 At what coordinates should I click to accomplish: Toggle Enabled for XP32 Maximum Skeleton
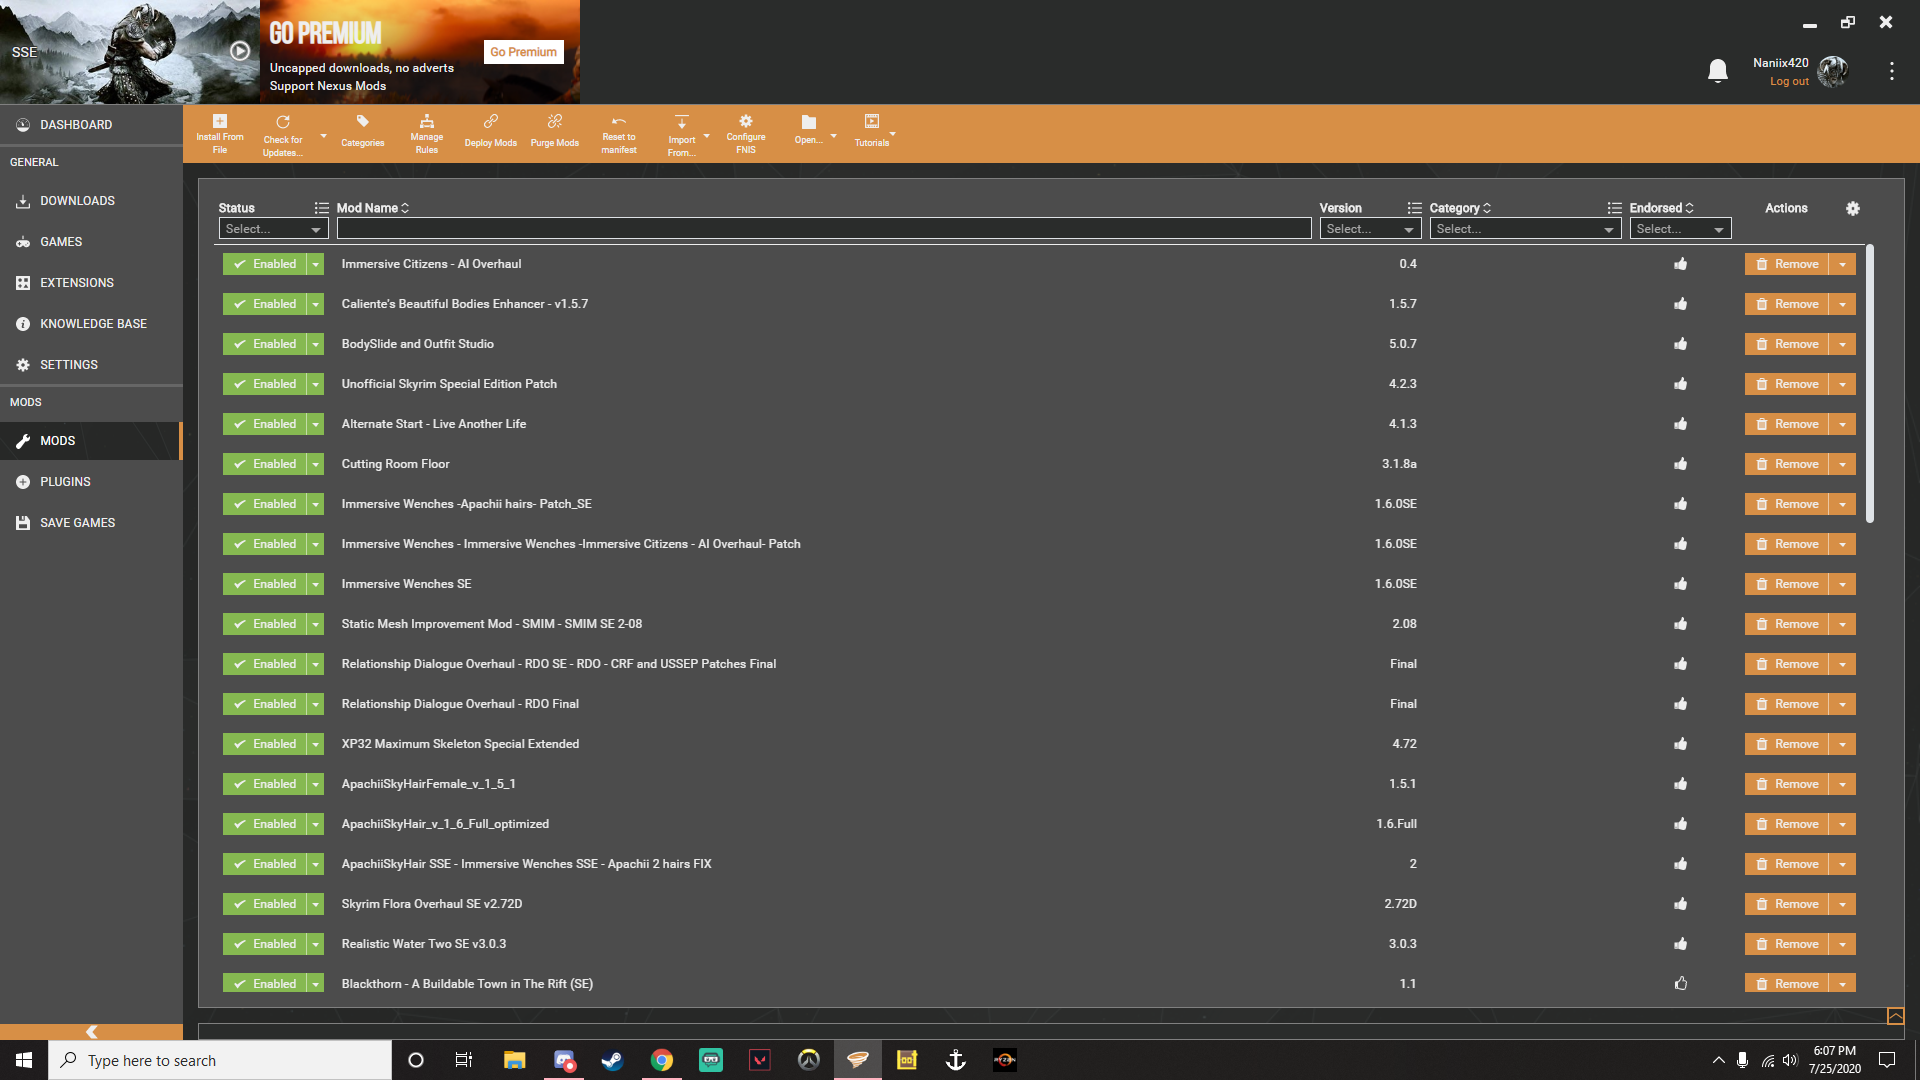click(x=265, y=744)
